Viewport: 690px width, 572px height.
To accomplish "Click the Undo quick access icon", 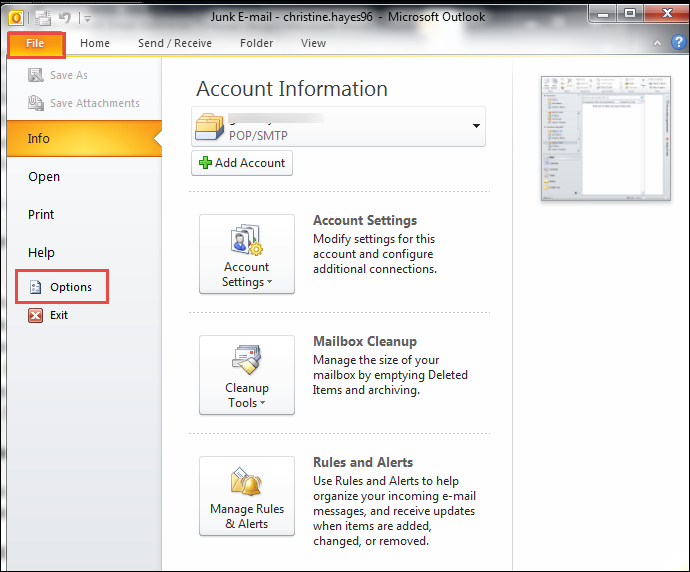I will (65, 17).
